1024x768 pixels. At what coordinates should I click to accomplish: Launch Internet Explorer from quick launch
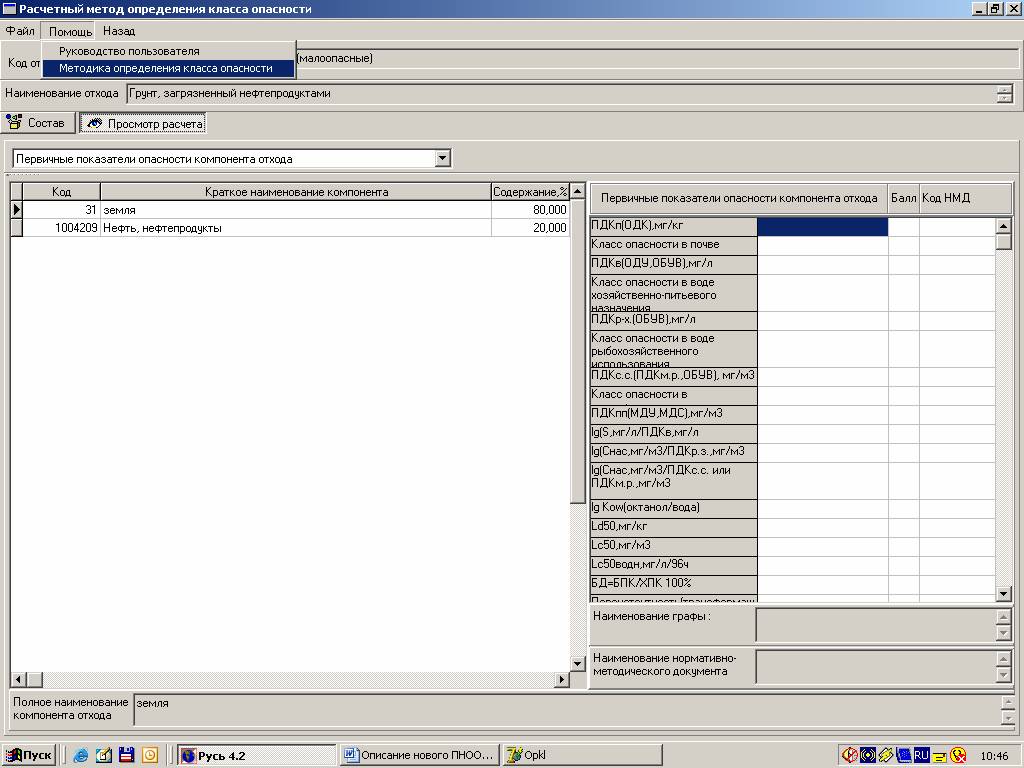(x=81, y=755)
